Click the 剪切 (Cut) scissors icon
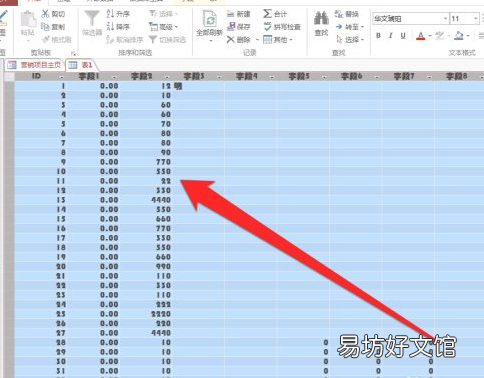 (x=45, y=14)
